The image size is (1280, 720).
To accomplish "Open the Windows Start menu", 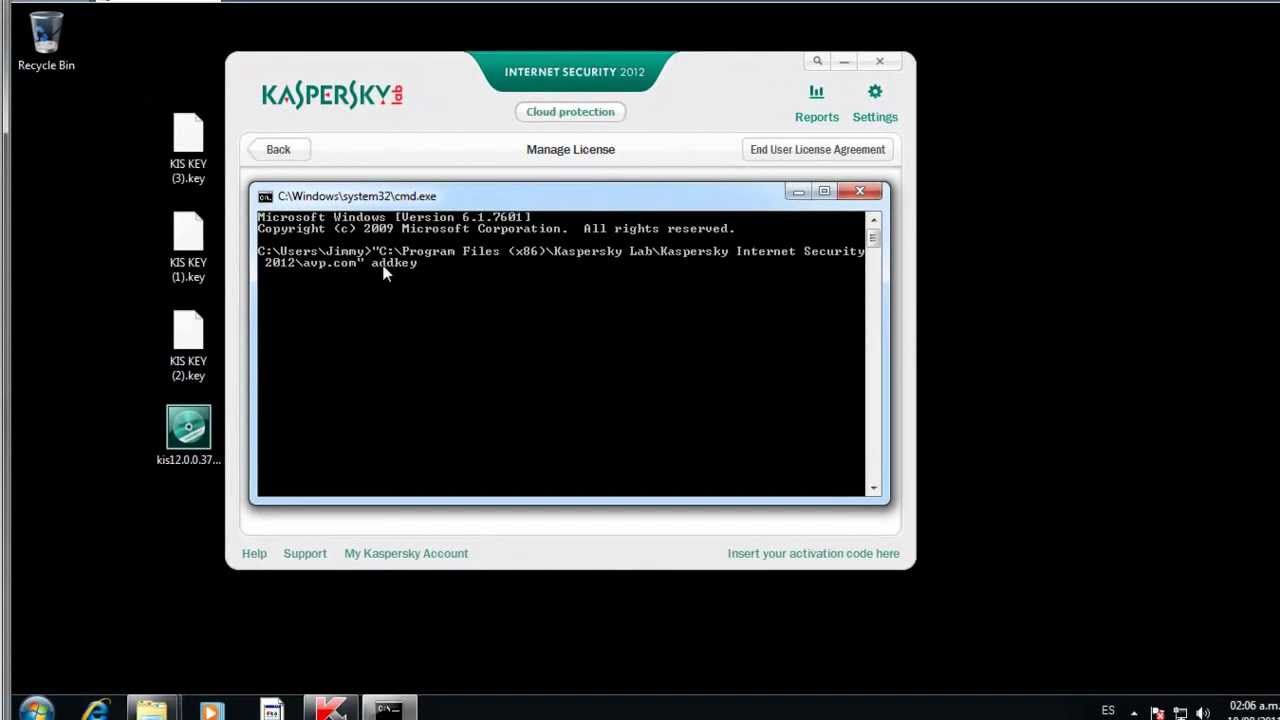I will (x=37, y=710).
